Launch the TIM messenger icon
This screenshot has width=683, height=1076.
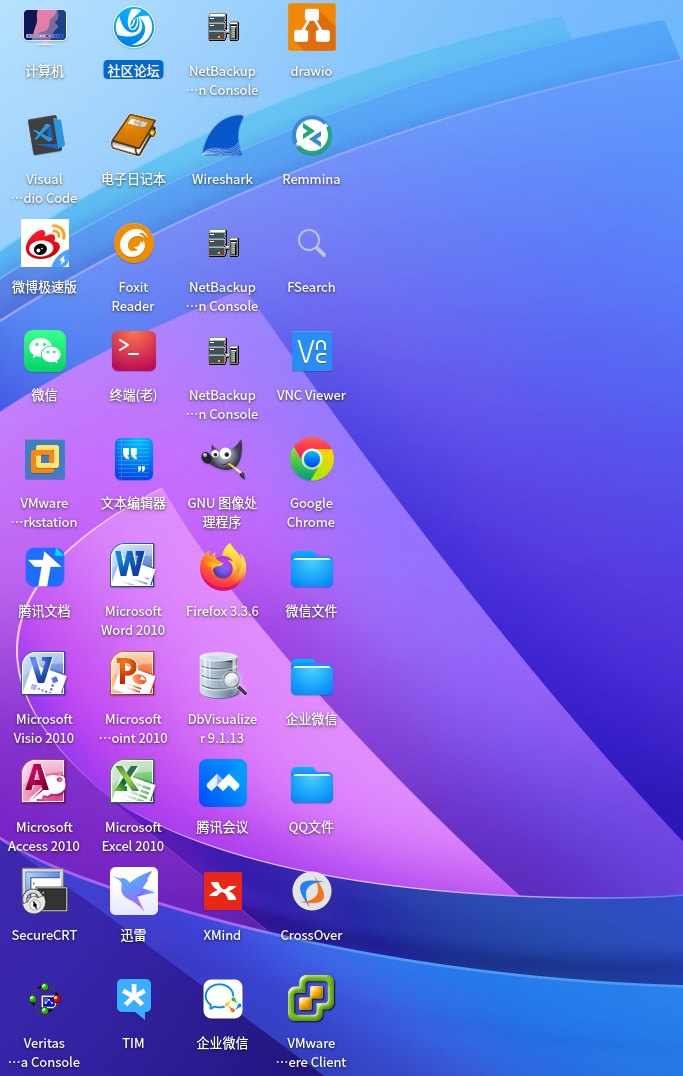(133, 999)
